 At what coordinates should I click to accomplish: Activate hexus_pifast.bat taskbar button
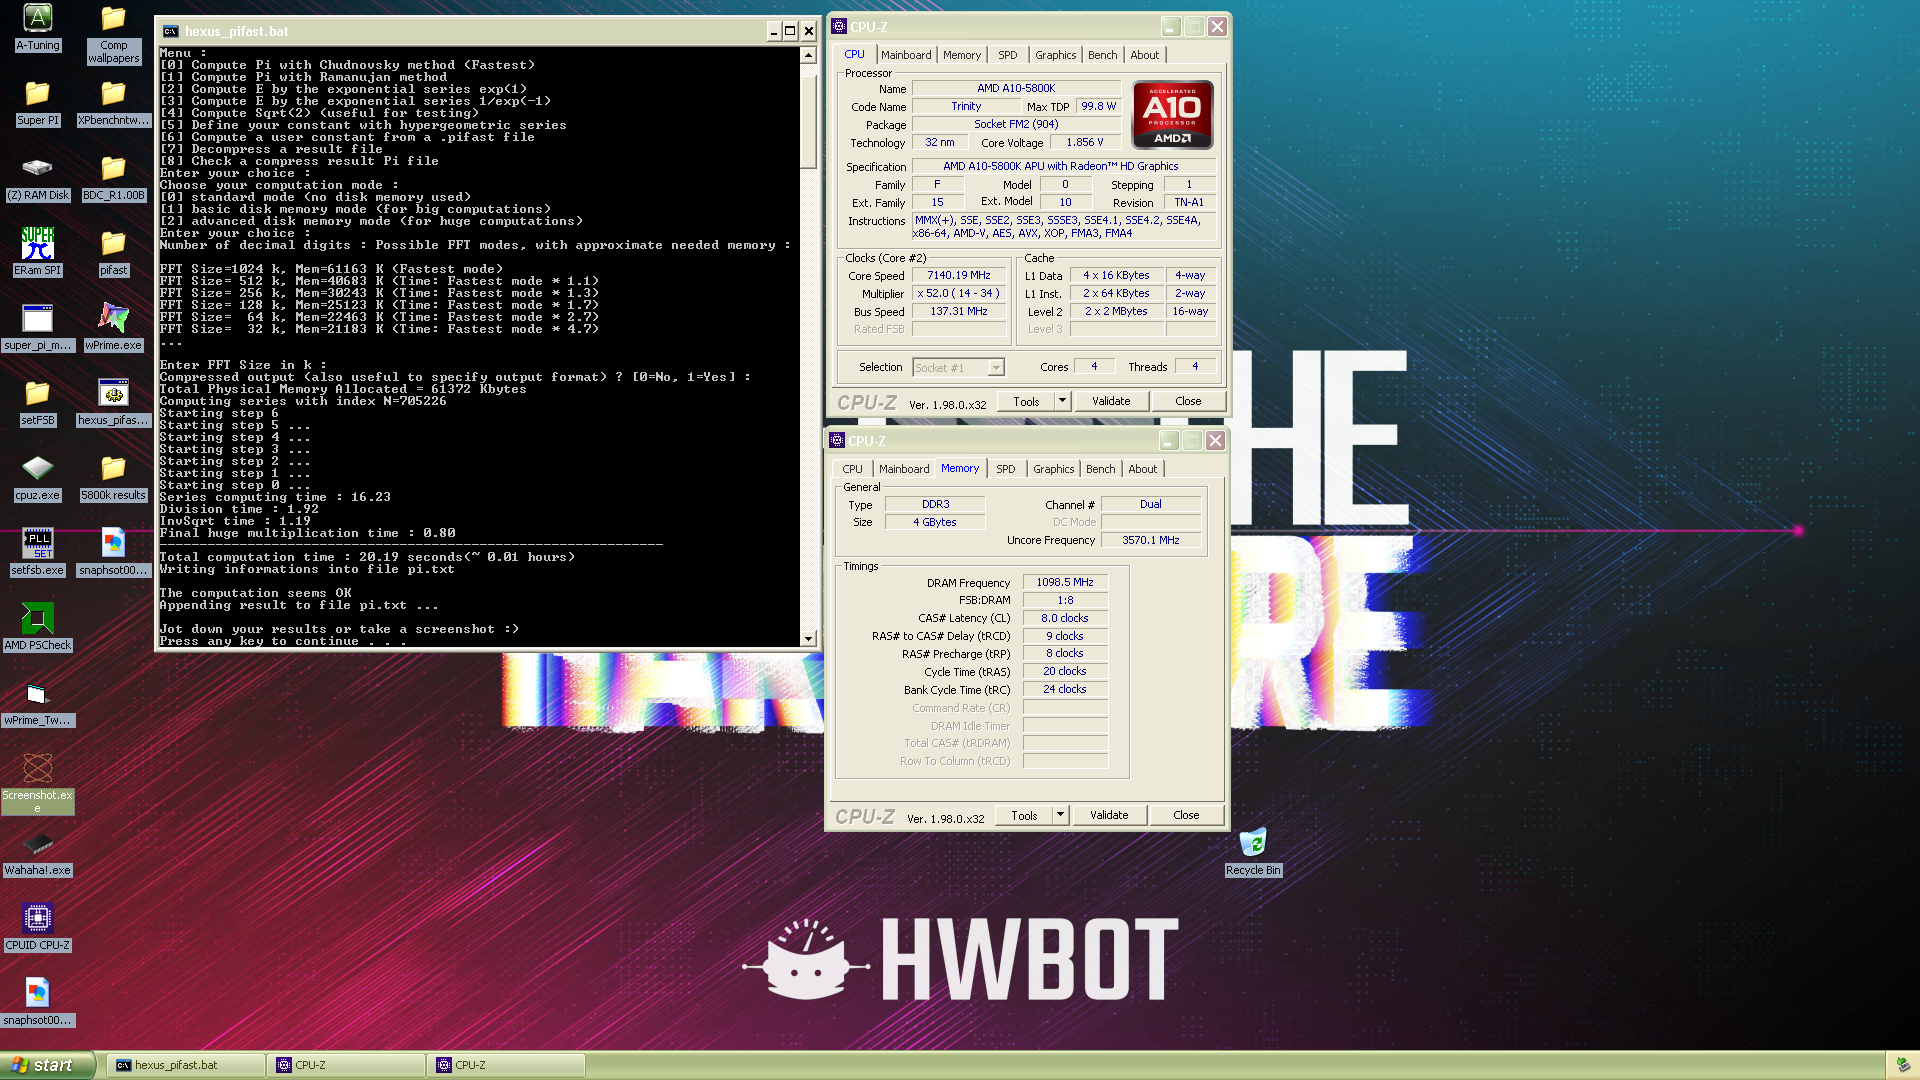[186, 1065]
